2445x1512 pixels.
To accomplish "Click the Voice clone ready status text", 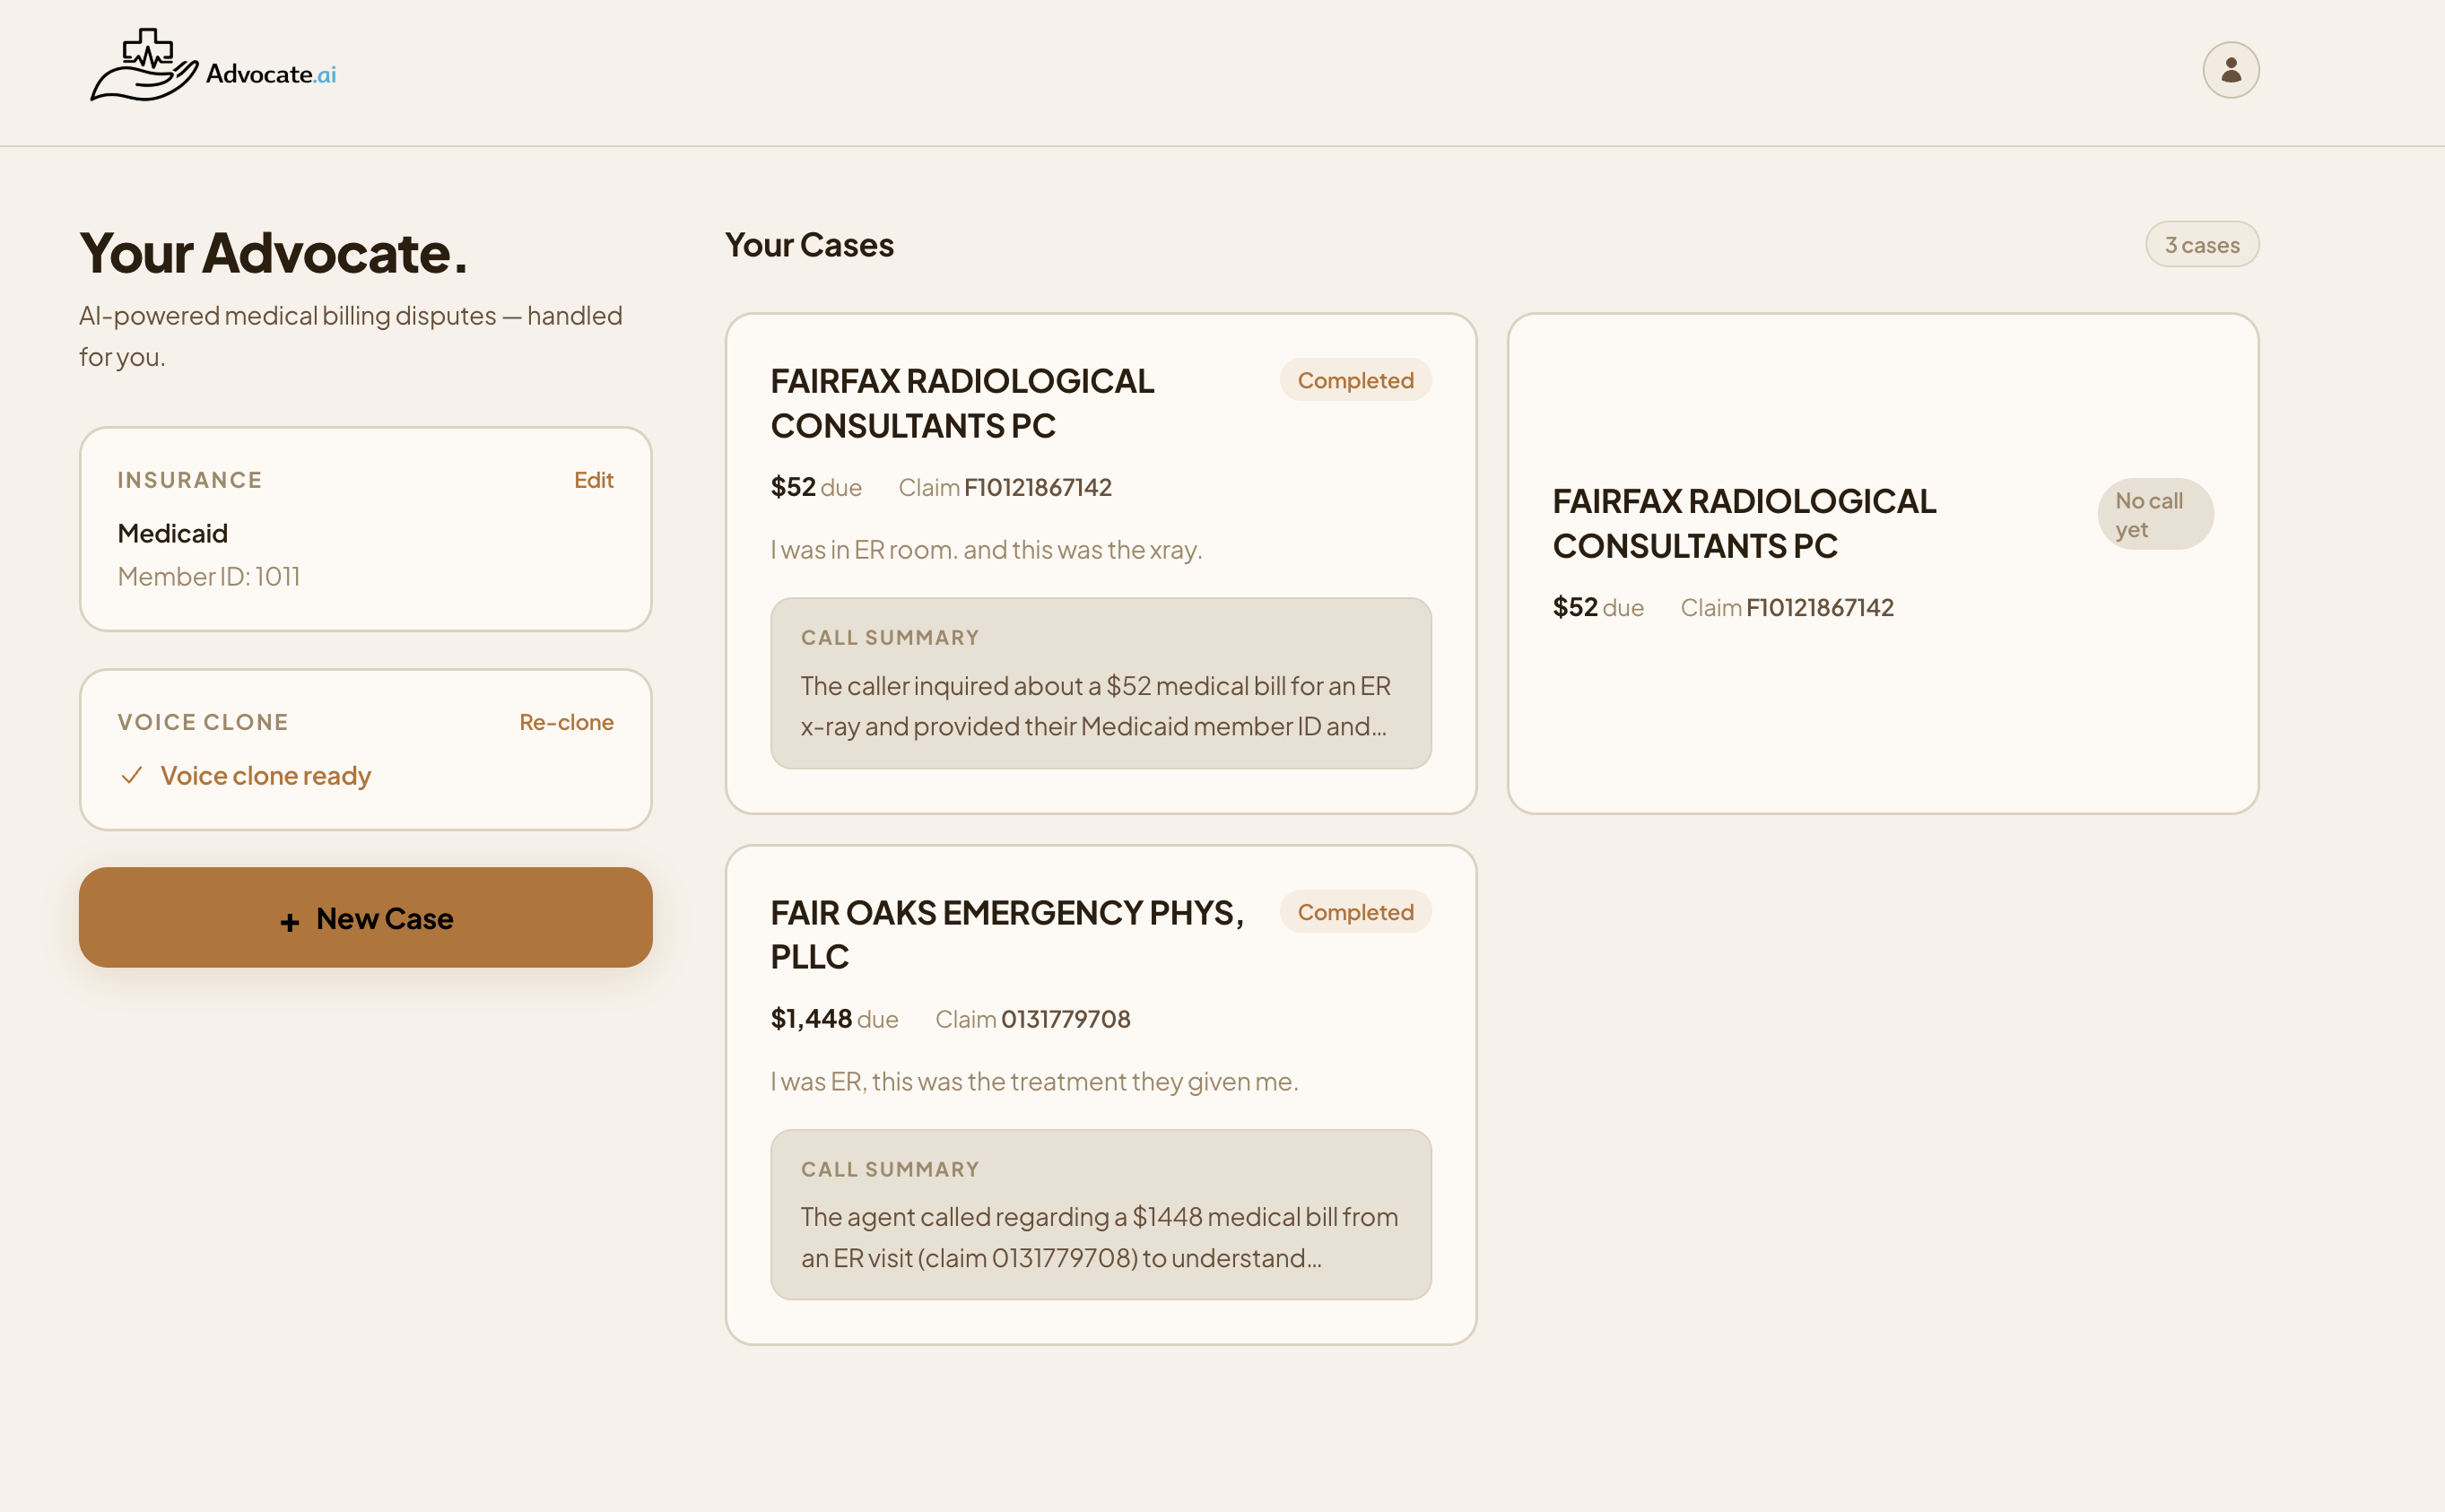I will coord(265,776).
